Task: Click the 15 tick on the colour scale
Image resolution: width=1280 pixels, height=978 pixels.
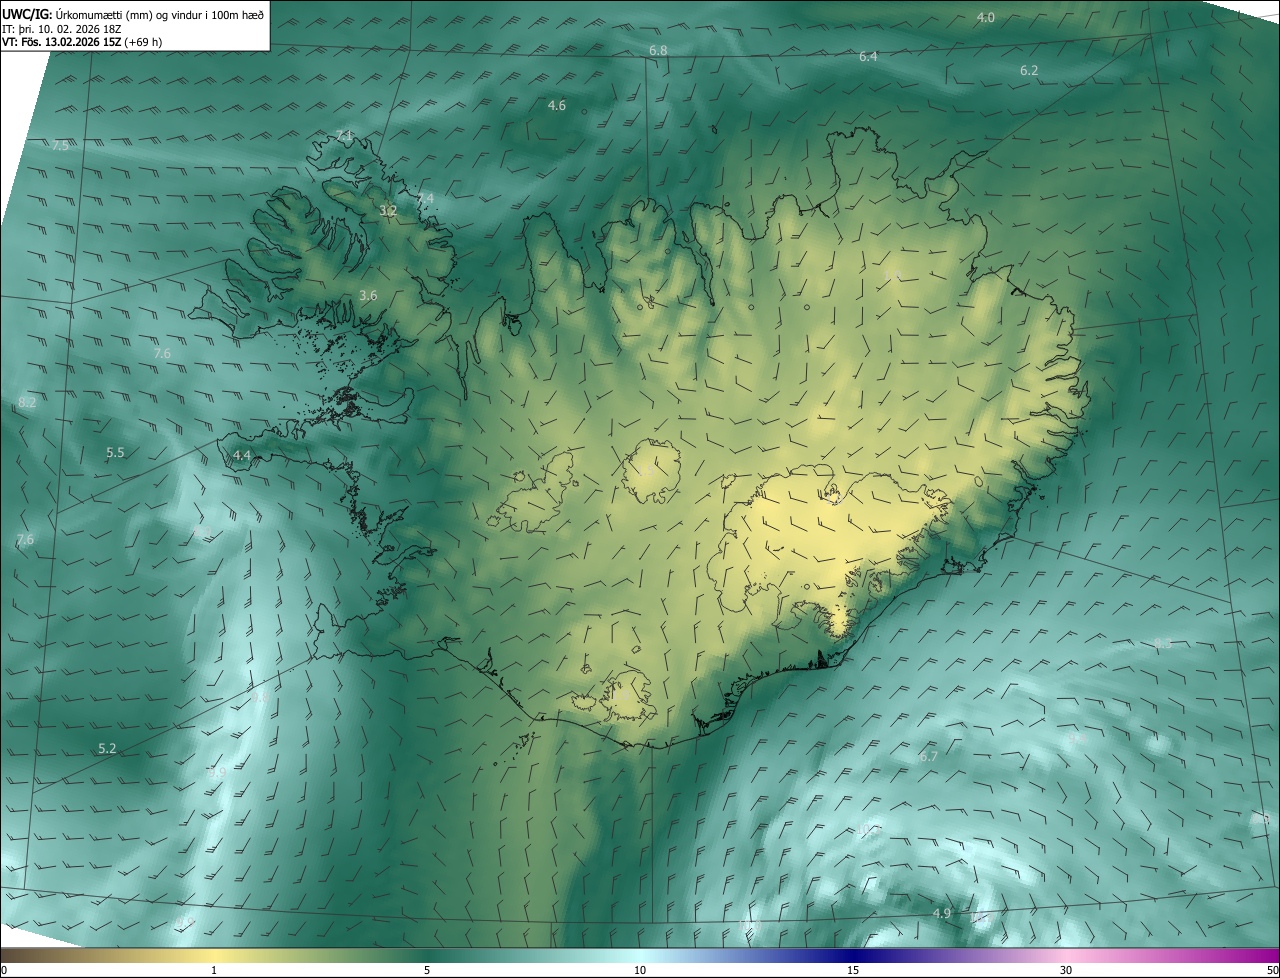Action: click(x=853, y=970)
